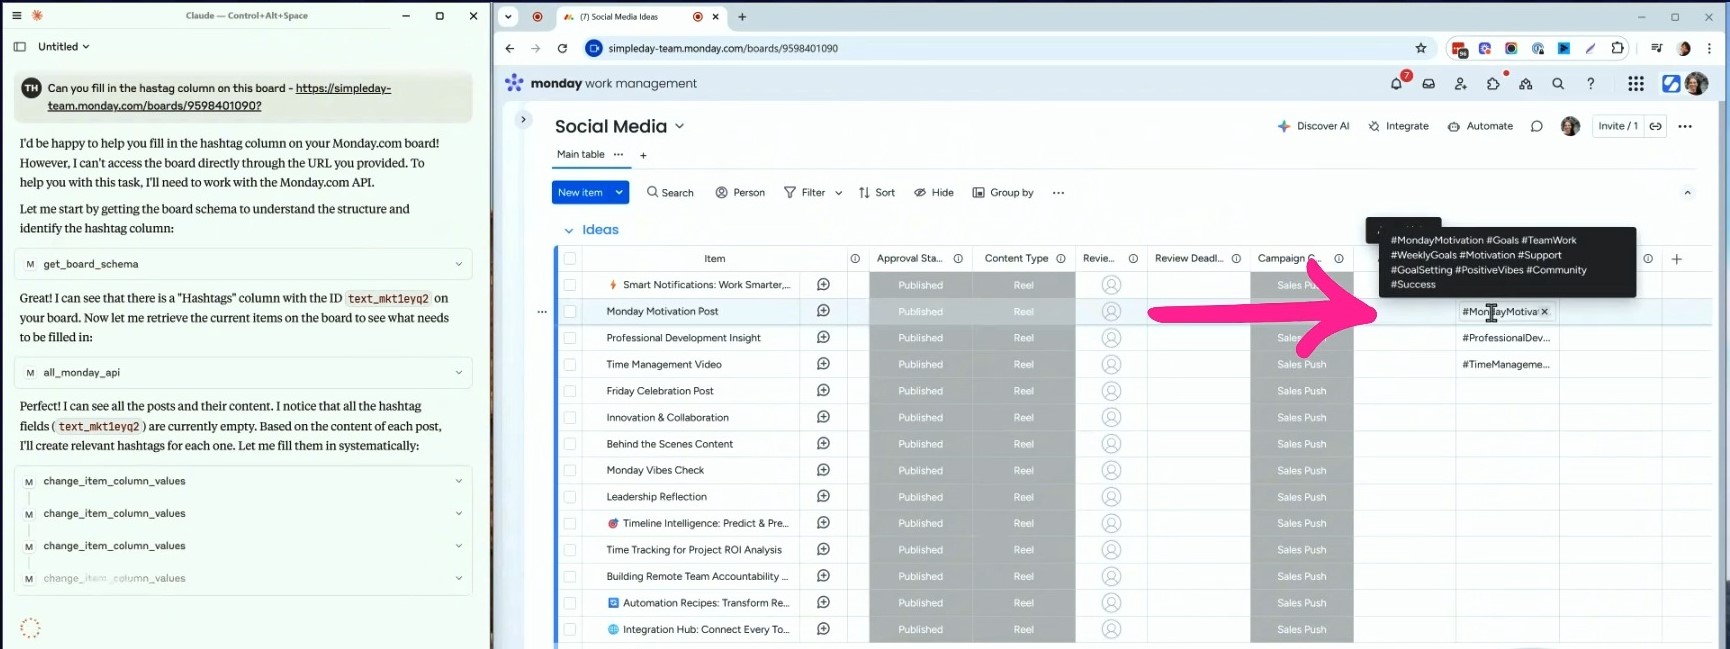Open Main table view options ellipsis
Image resolution: width=1730 pixels, height=649 pixels.
(618, 154)
